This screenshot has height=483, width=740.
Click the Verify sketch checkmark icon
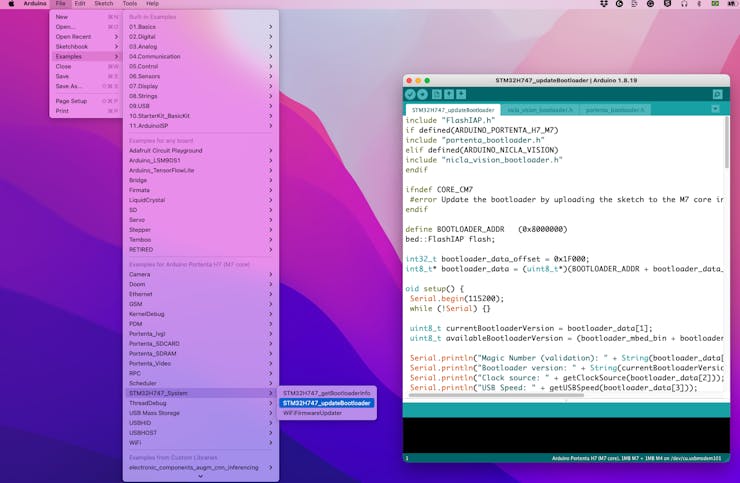coord(410,94)
